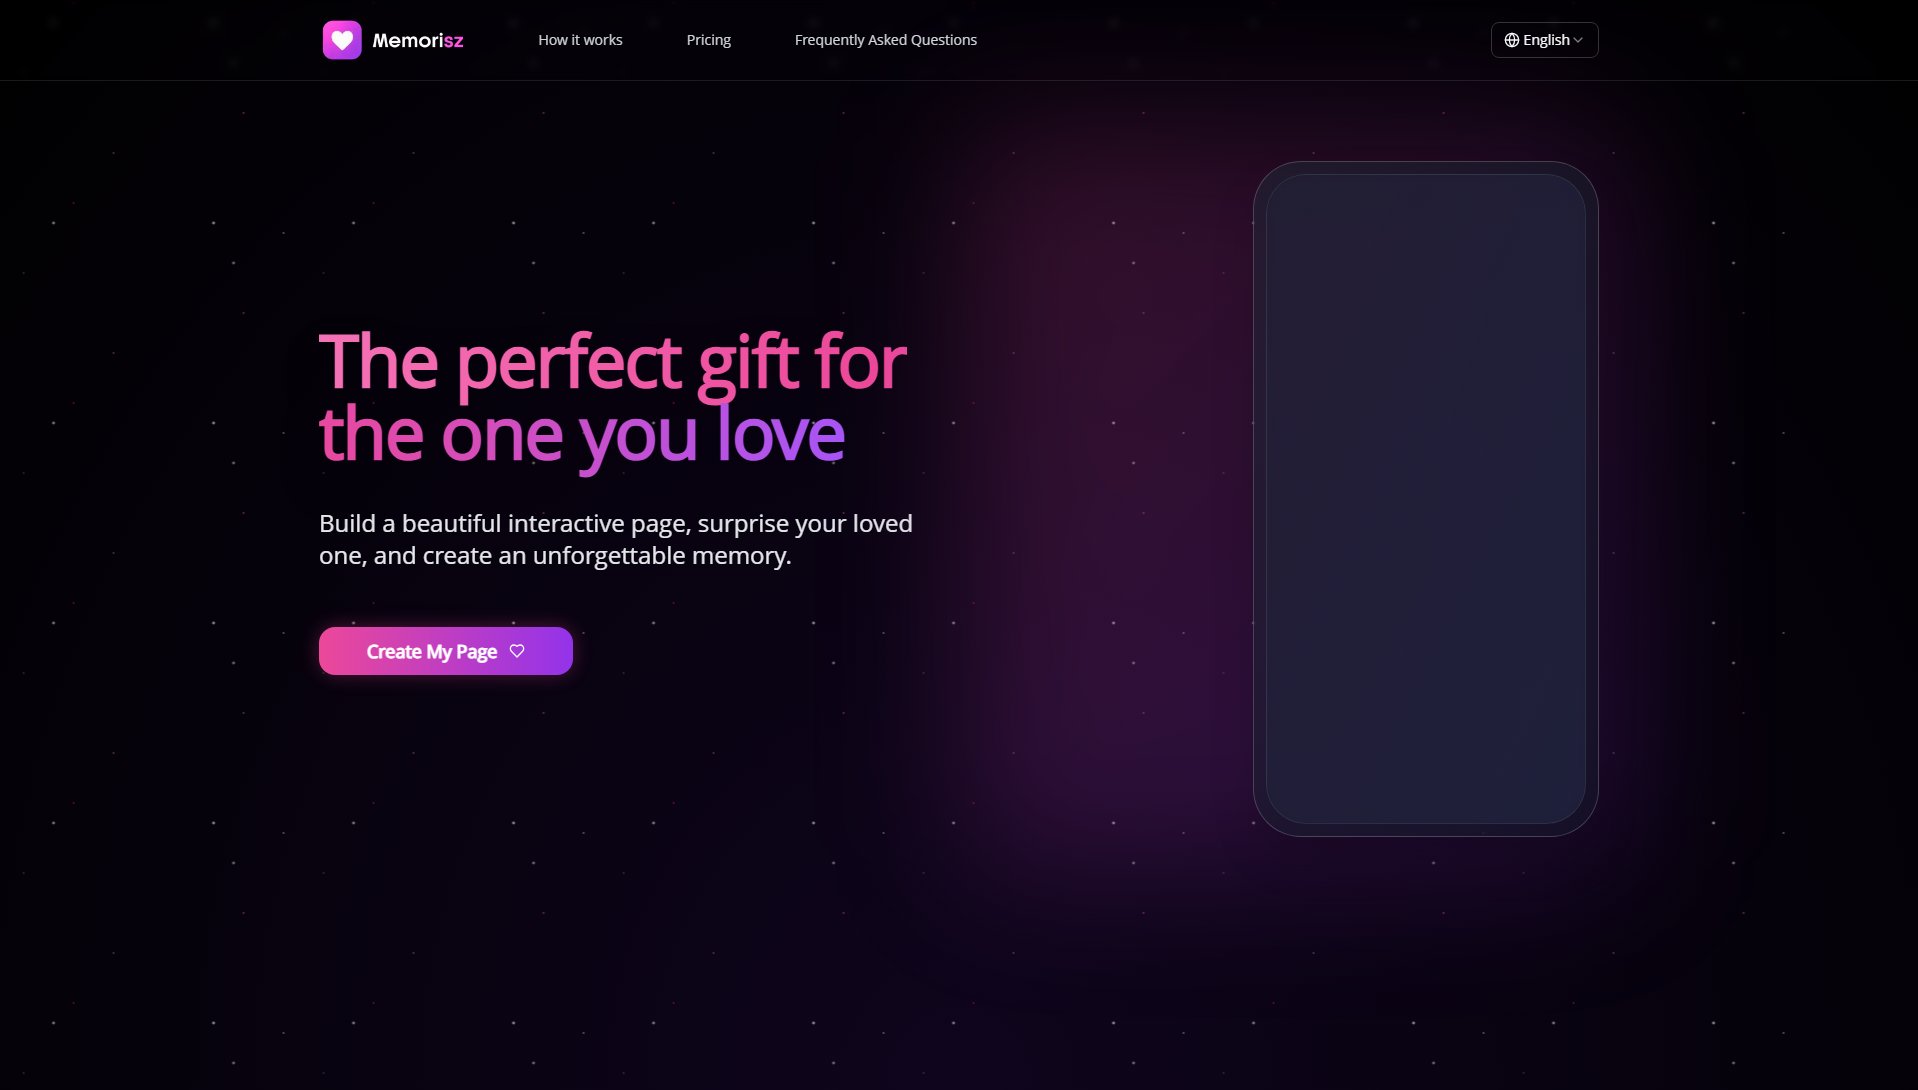Viewport: 1918px width, 1090px height.
Task: Click the "the one you love" headline line
Action: click(582, 436)
